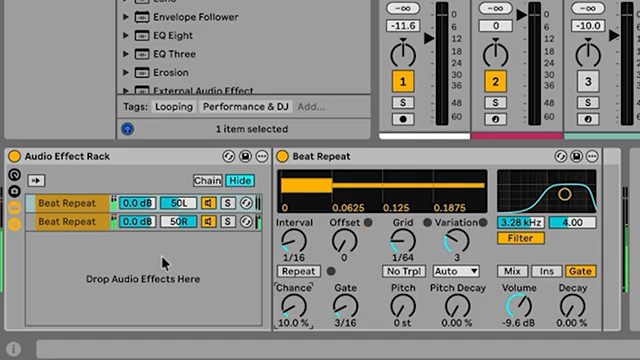This screenshot has width=640, height=360.
Task: Click the Hide button in rack
Action: [x=240, y=180]
